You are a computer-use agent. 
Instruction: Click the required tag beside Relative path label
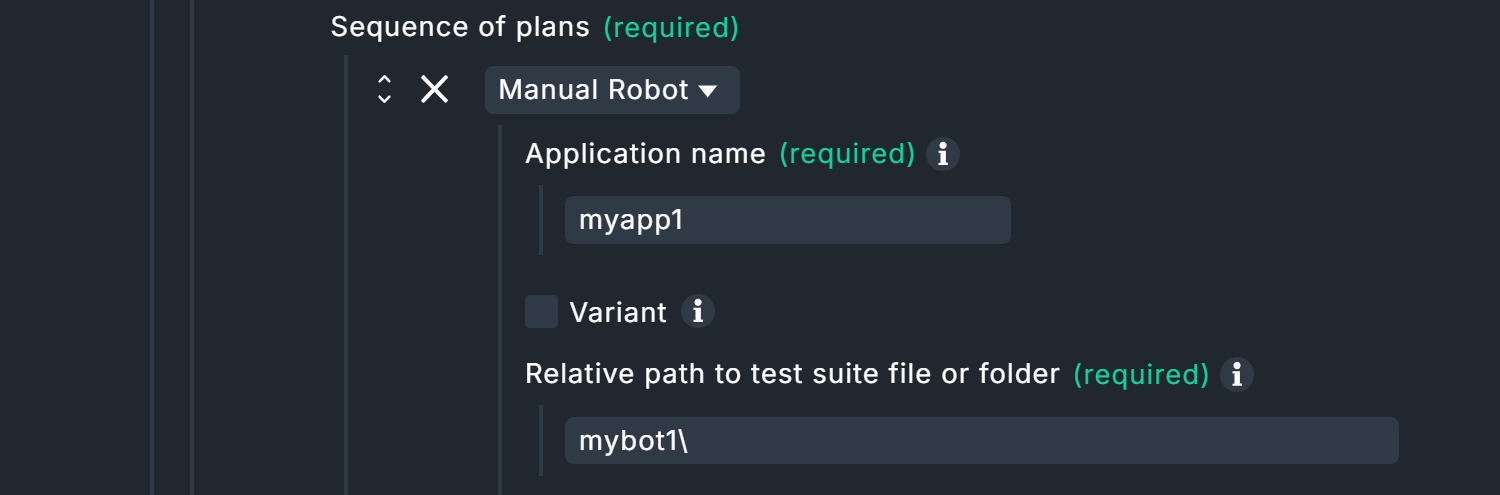pos(1141,375)
